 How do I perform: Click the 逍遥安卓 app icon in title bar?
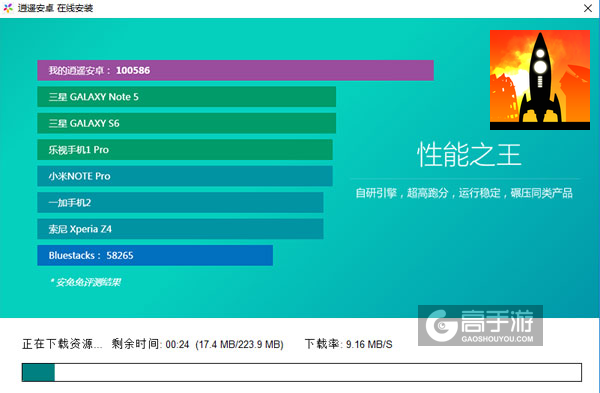[8, 8]
